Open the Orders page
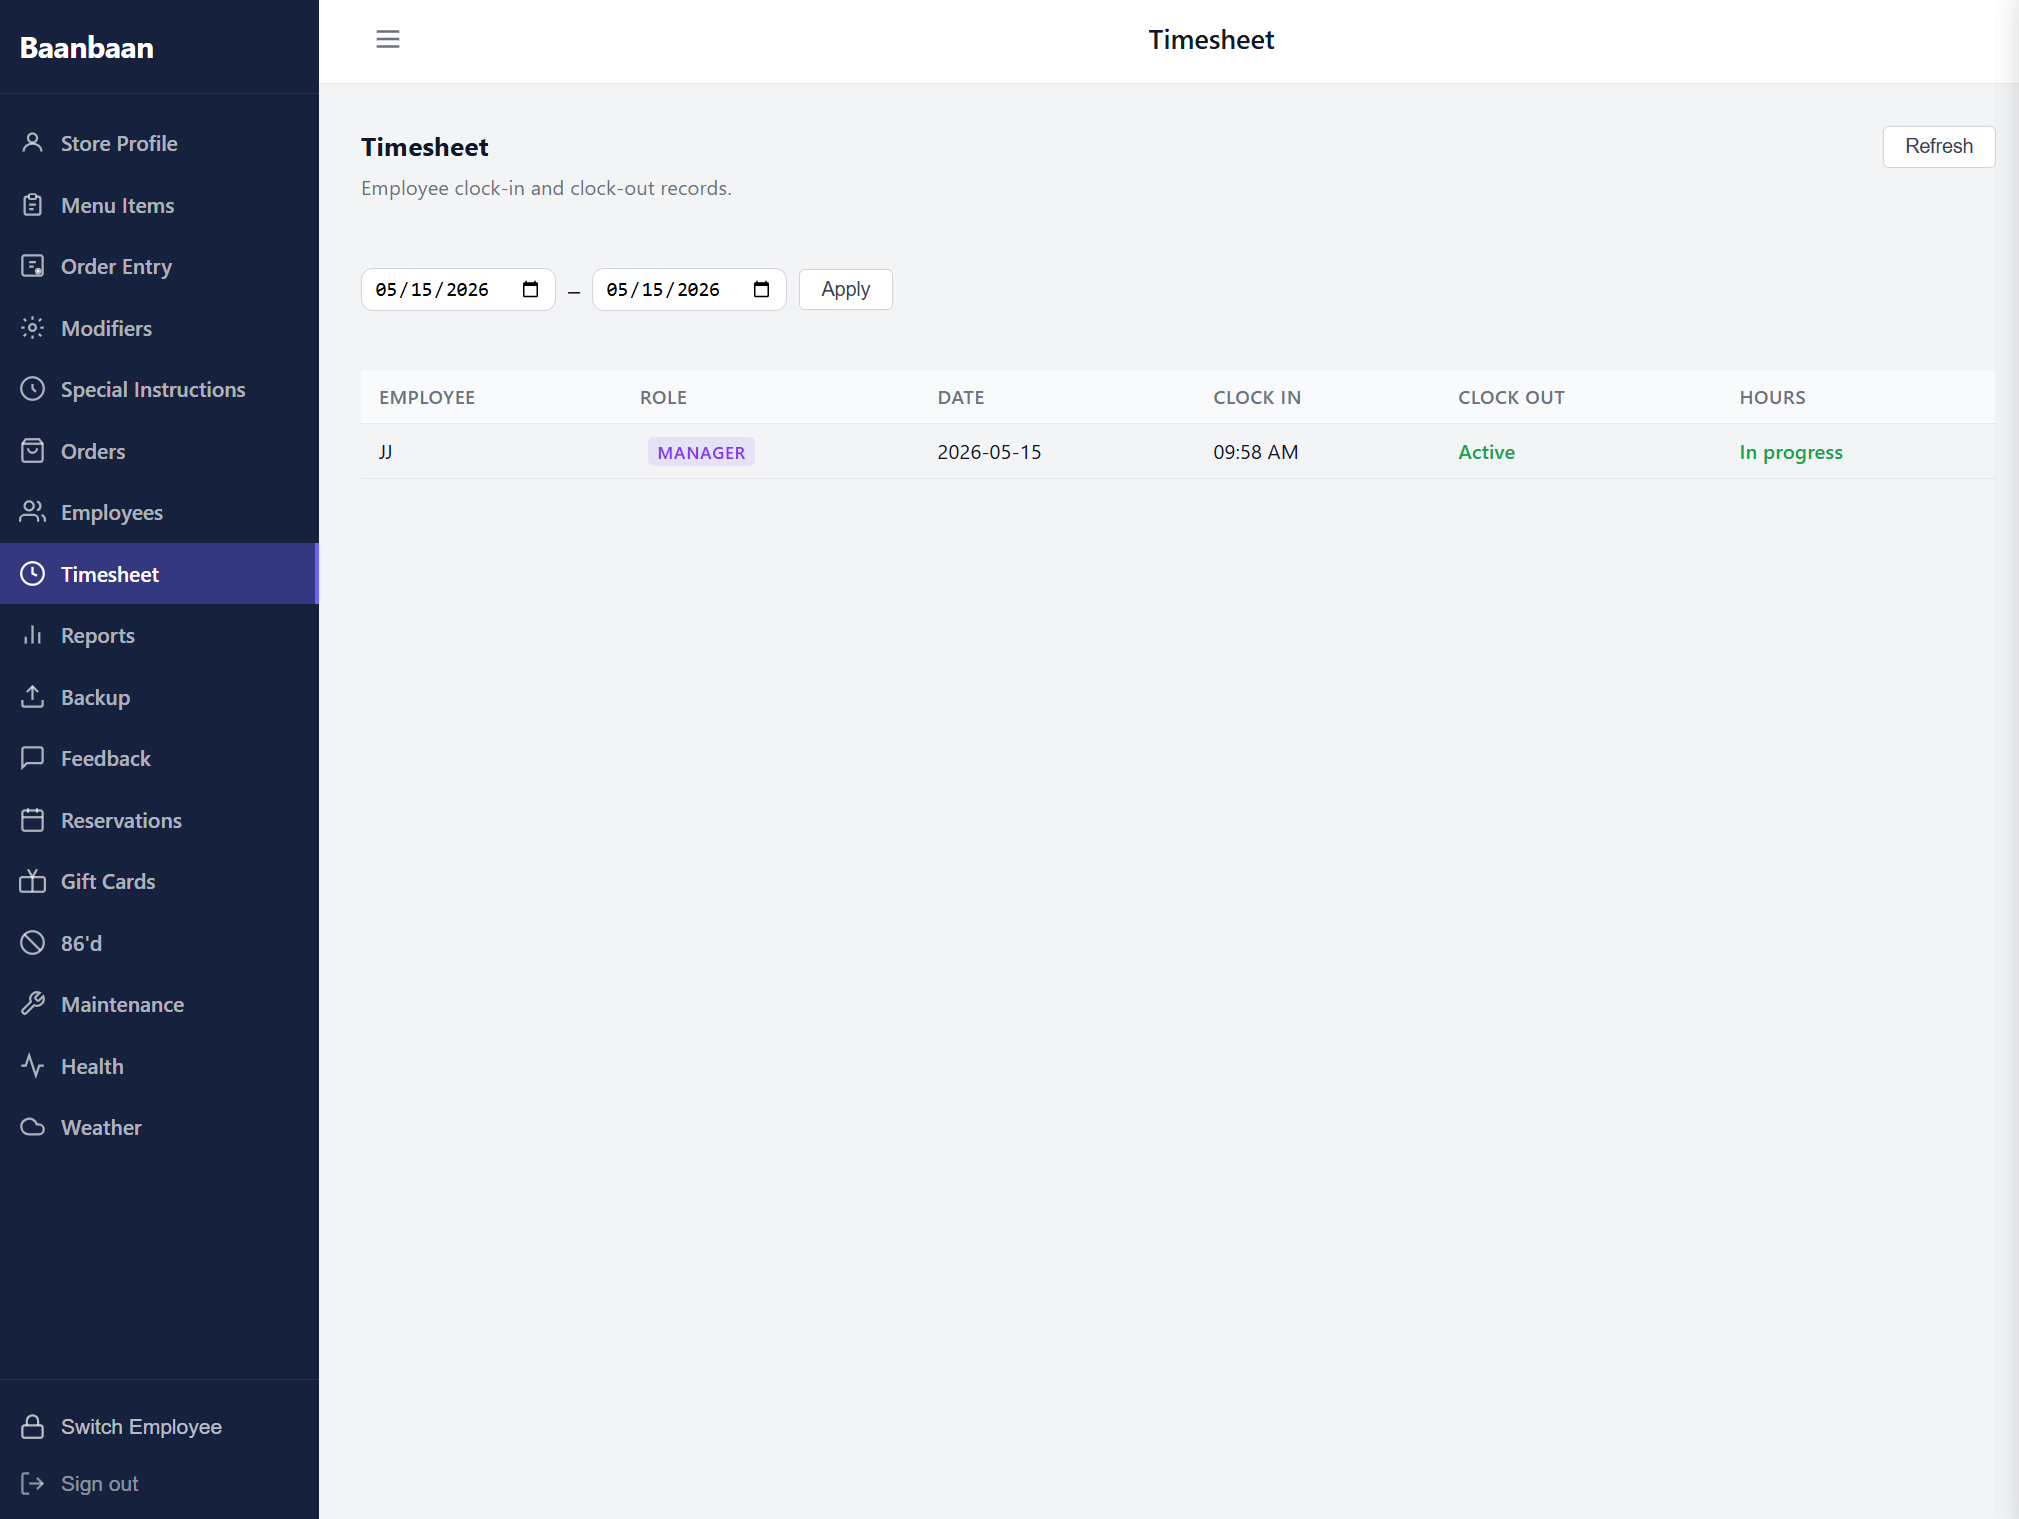 pyautogui.click(x=160, y=451)
